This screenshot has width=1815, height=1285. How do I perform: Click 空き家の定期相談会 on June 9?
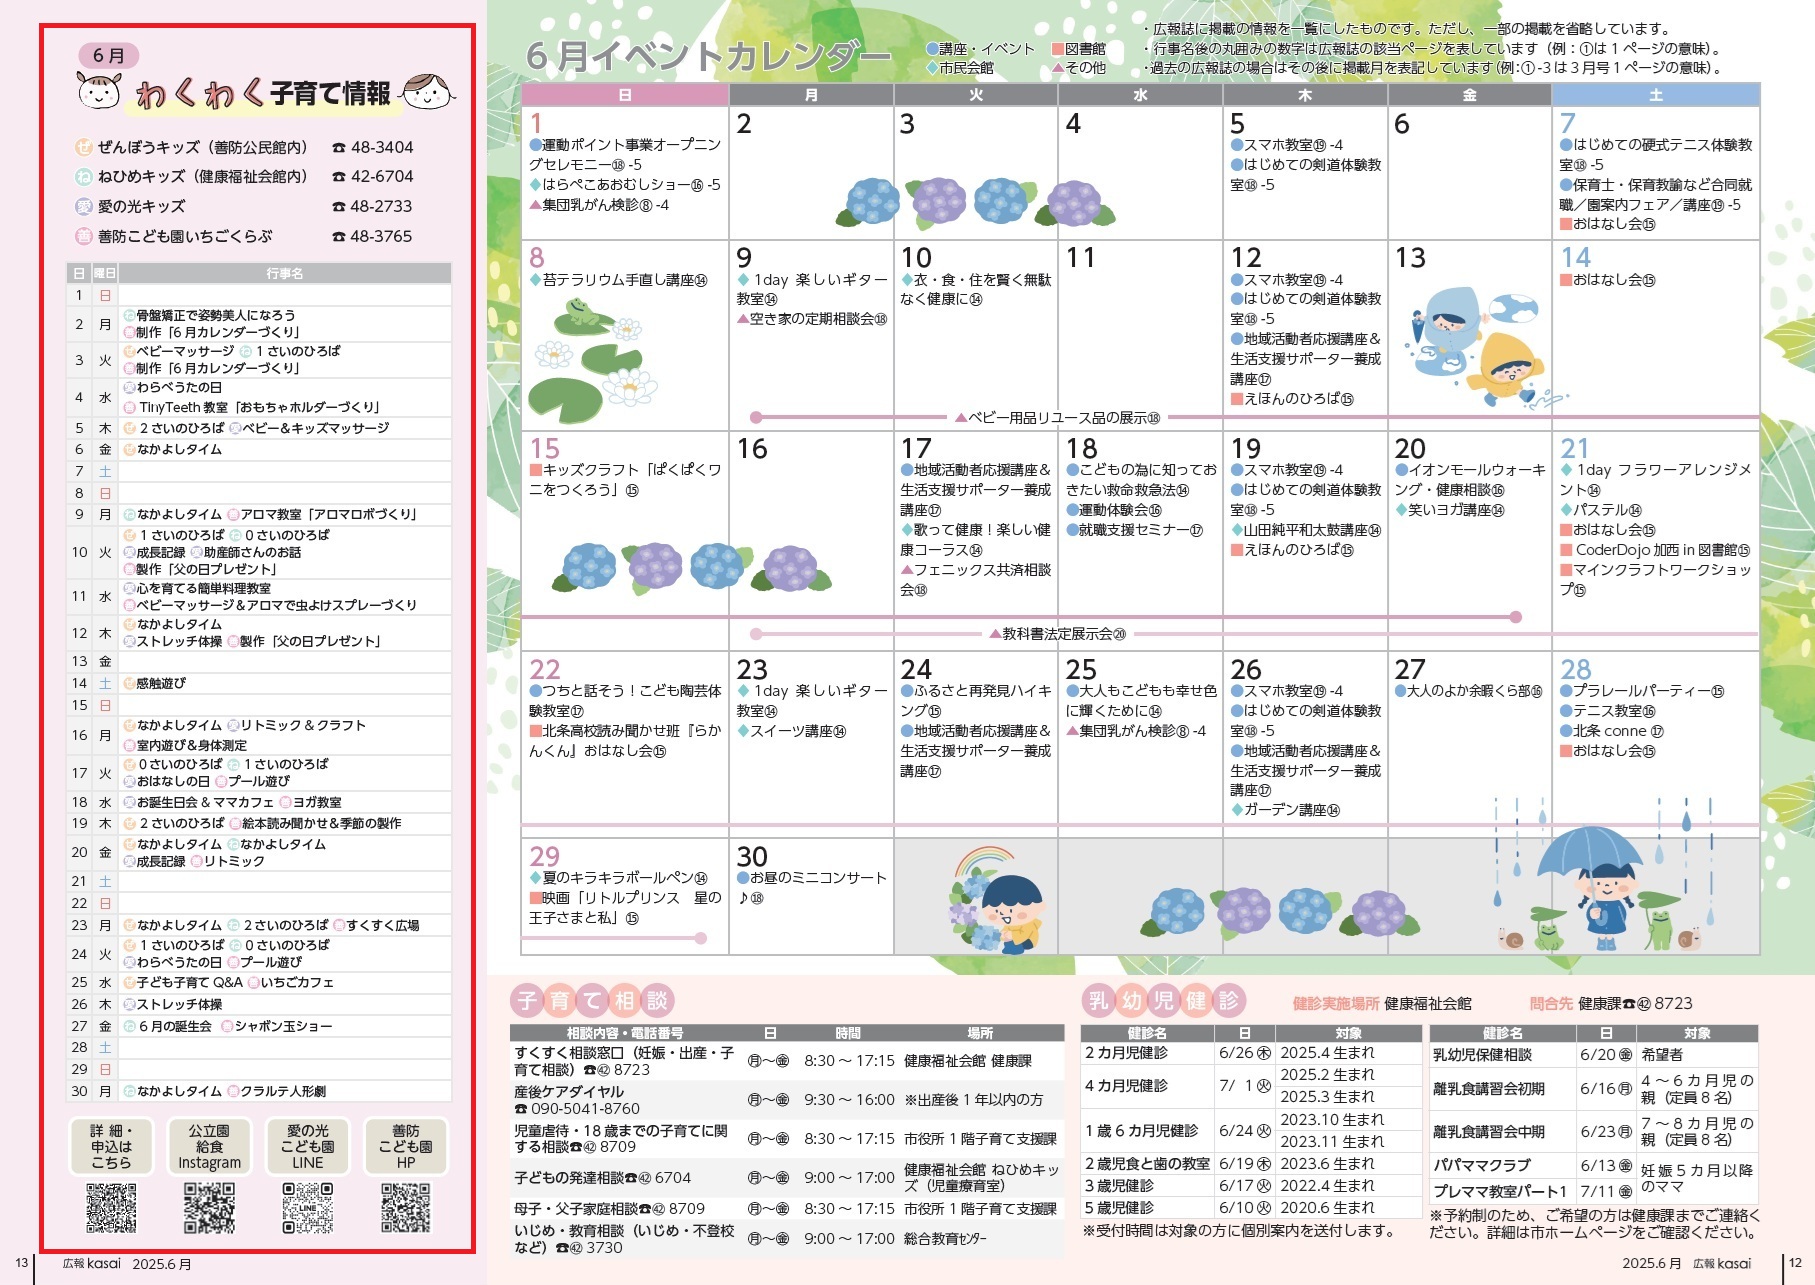pos(811,319)
